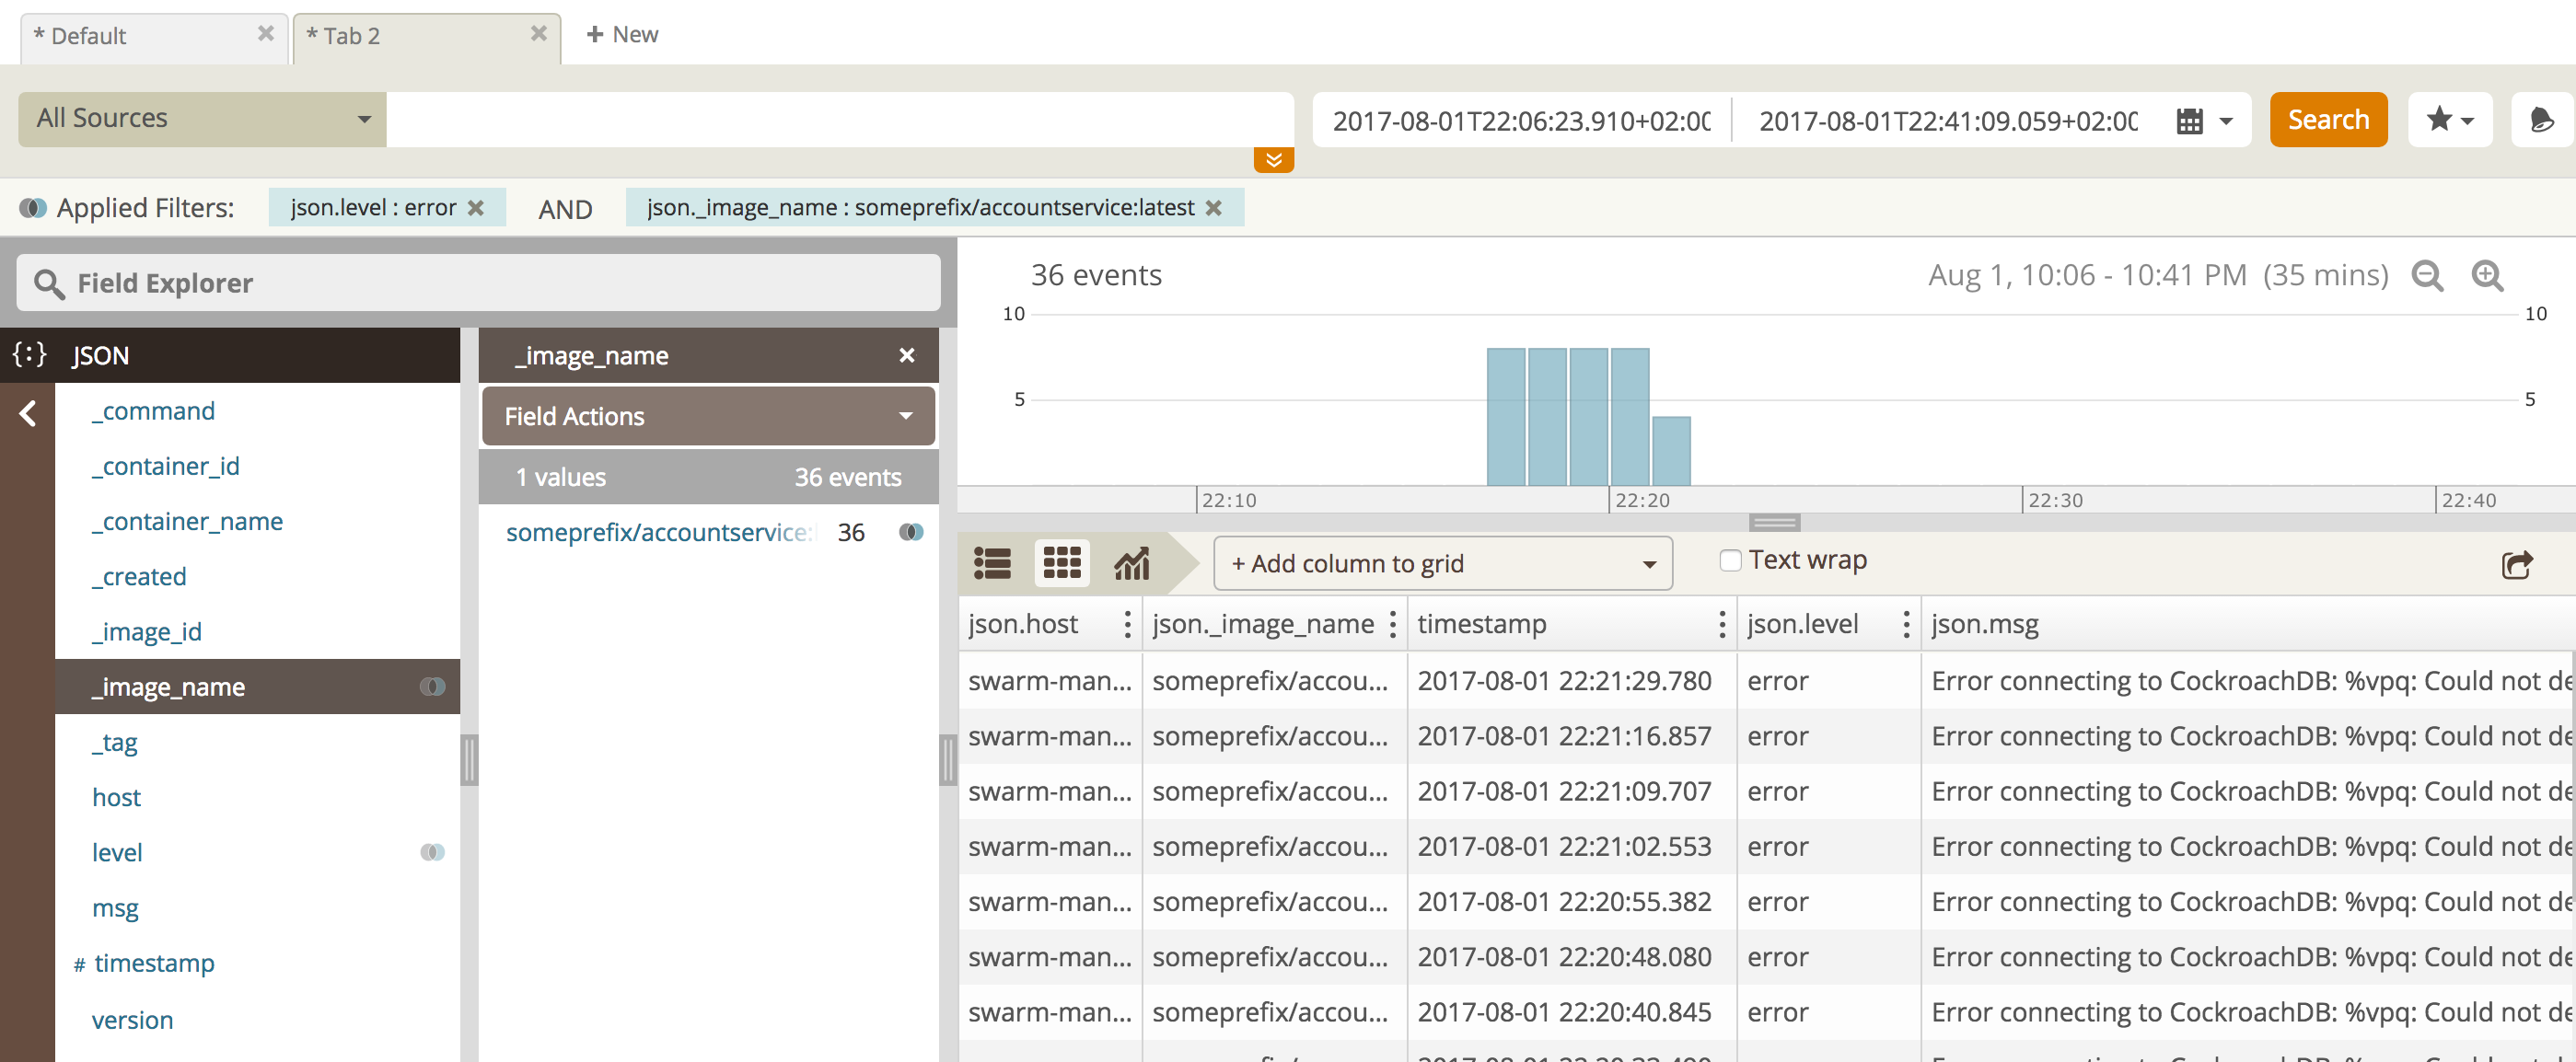Select the version field
The image size is (2576, 1062).
132,1020
